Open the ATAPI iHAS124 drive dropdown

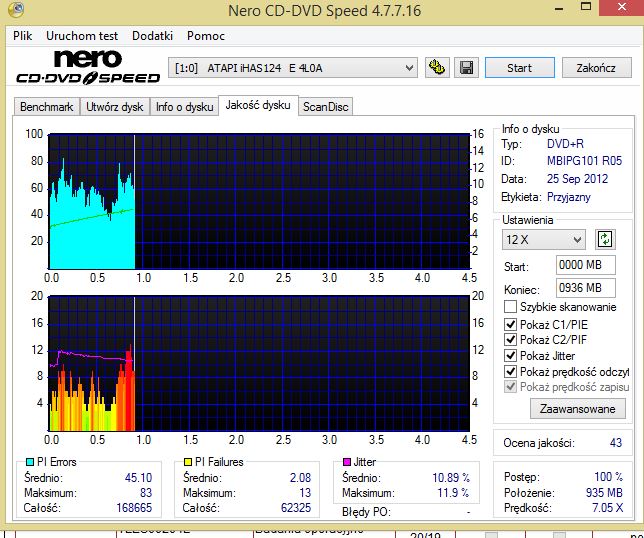click(x=293, y=68)
